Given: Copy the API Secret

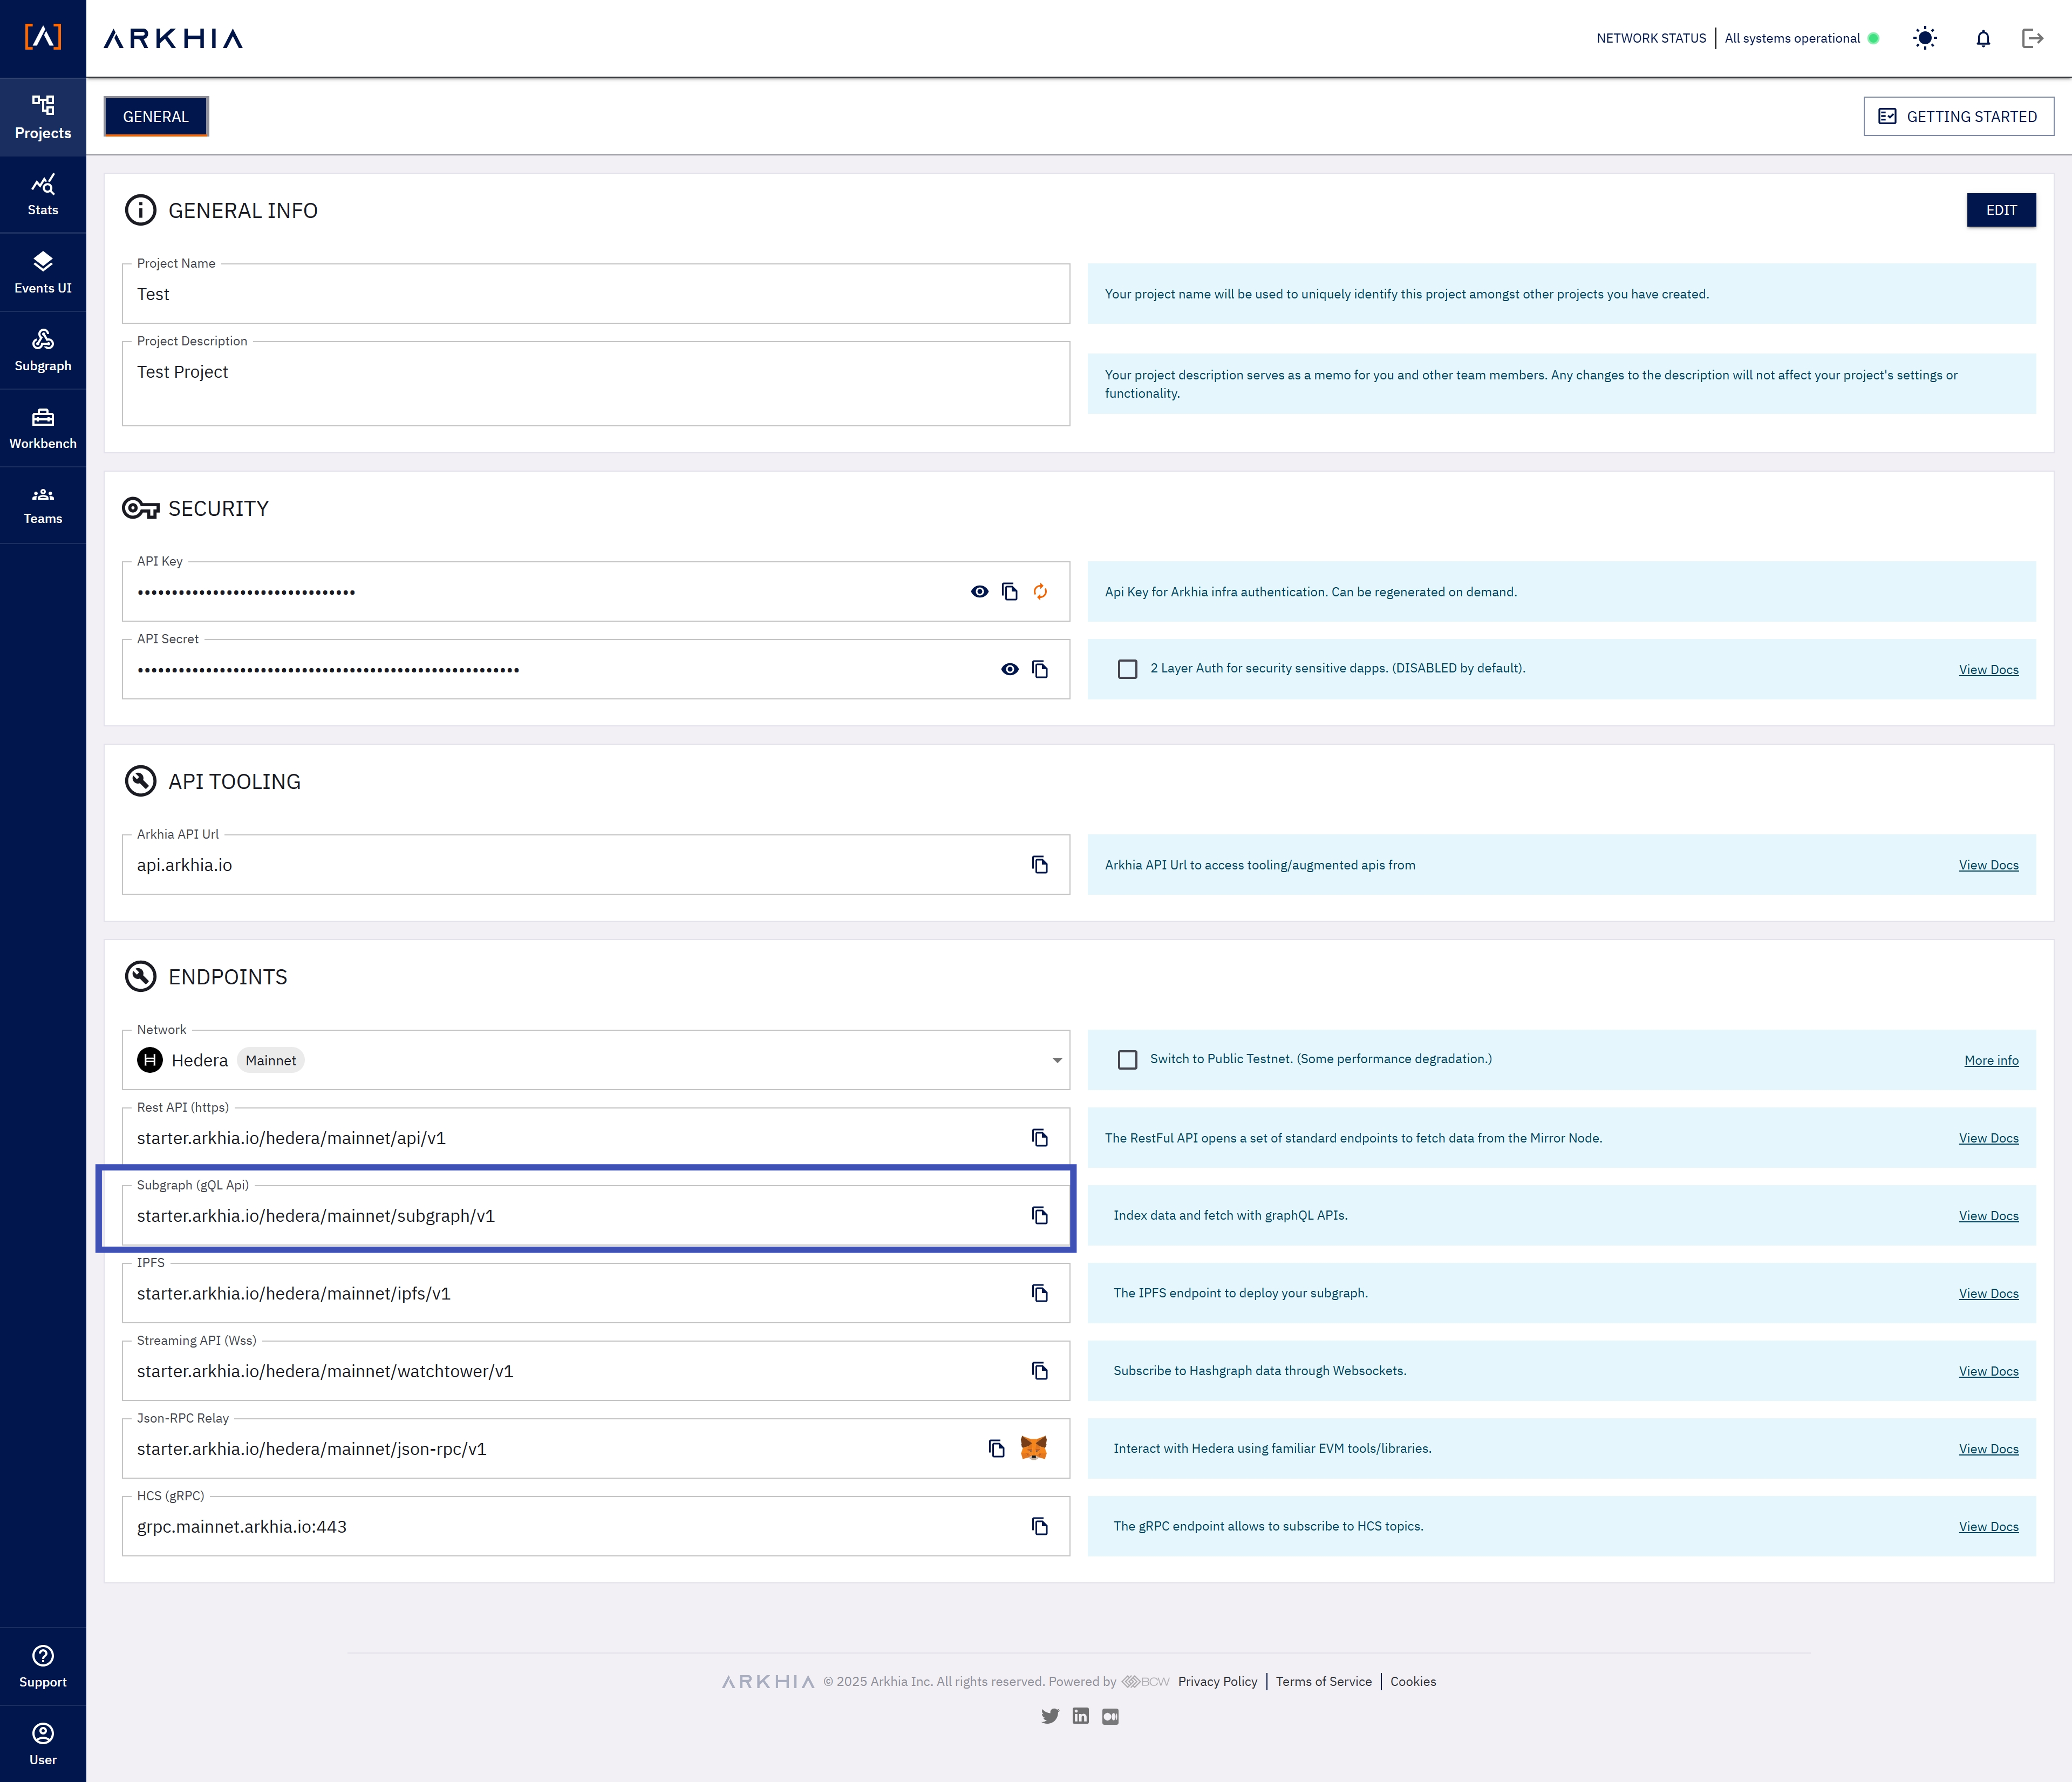Looking at the screenshot, I should coord(1040,669).
